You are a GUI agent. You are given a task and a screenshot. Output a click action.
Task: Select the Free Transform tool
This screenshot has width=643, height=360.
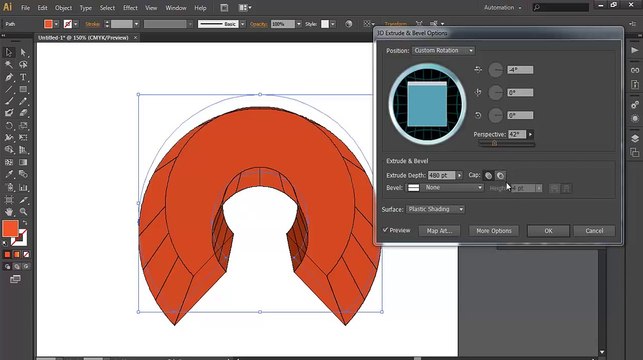[x=23, y=137]
